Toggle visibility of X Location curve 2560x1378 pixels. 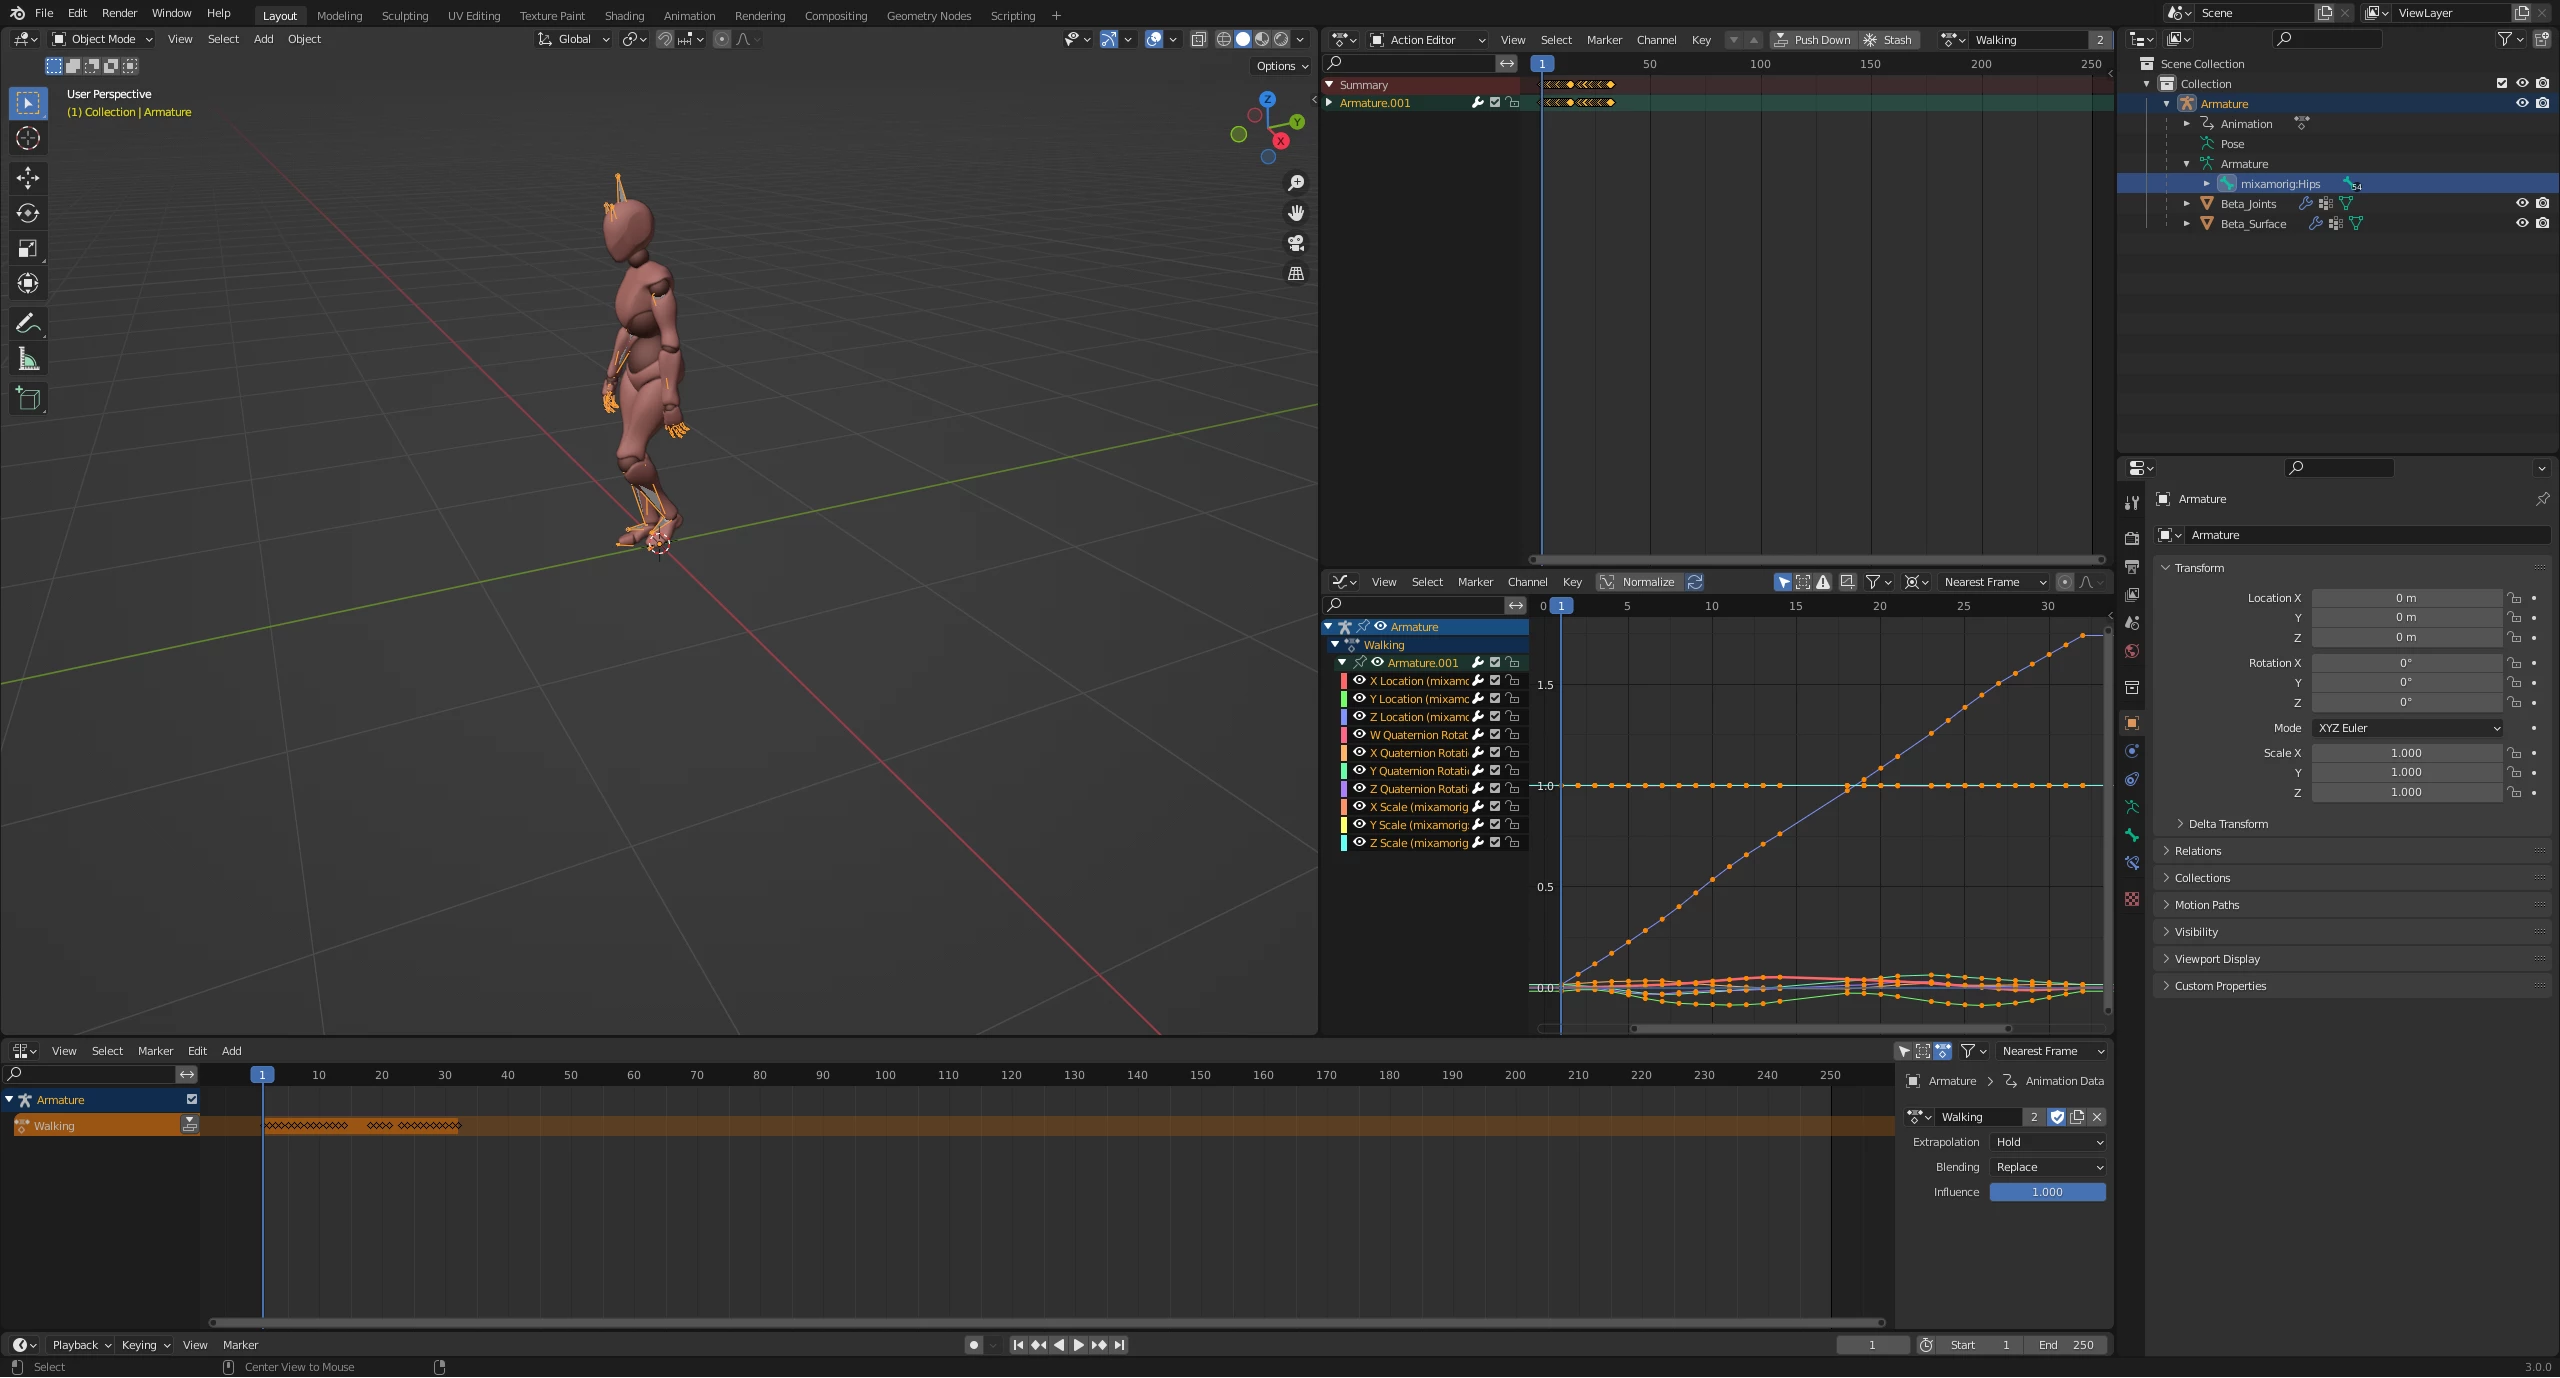[x=1359, y=681]
